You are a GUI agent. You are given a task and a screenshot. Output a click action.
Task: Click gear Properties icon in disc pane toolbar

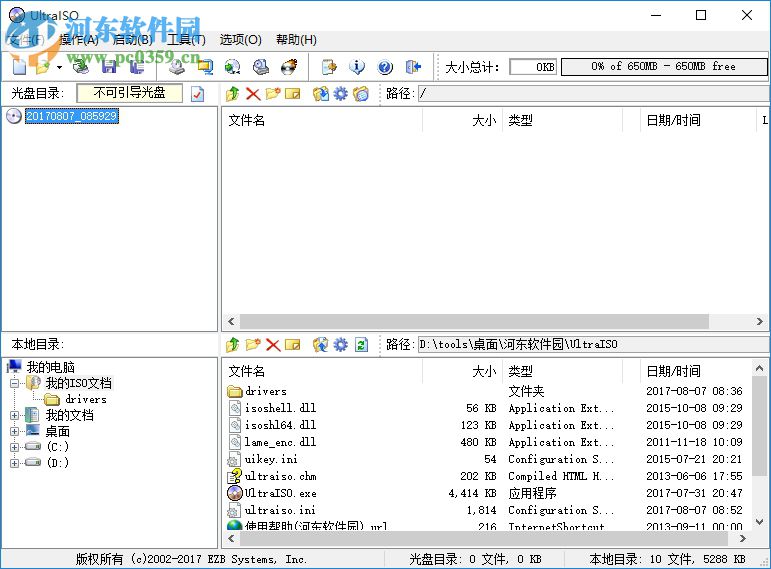[x=340, y=93]
